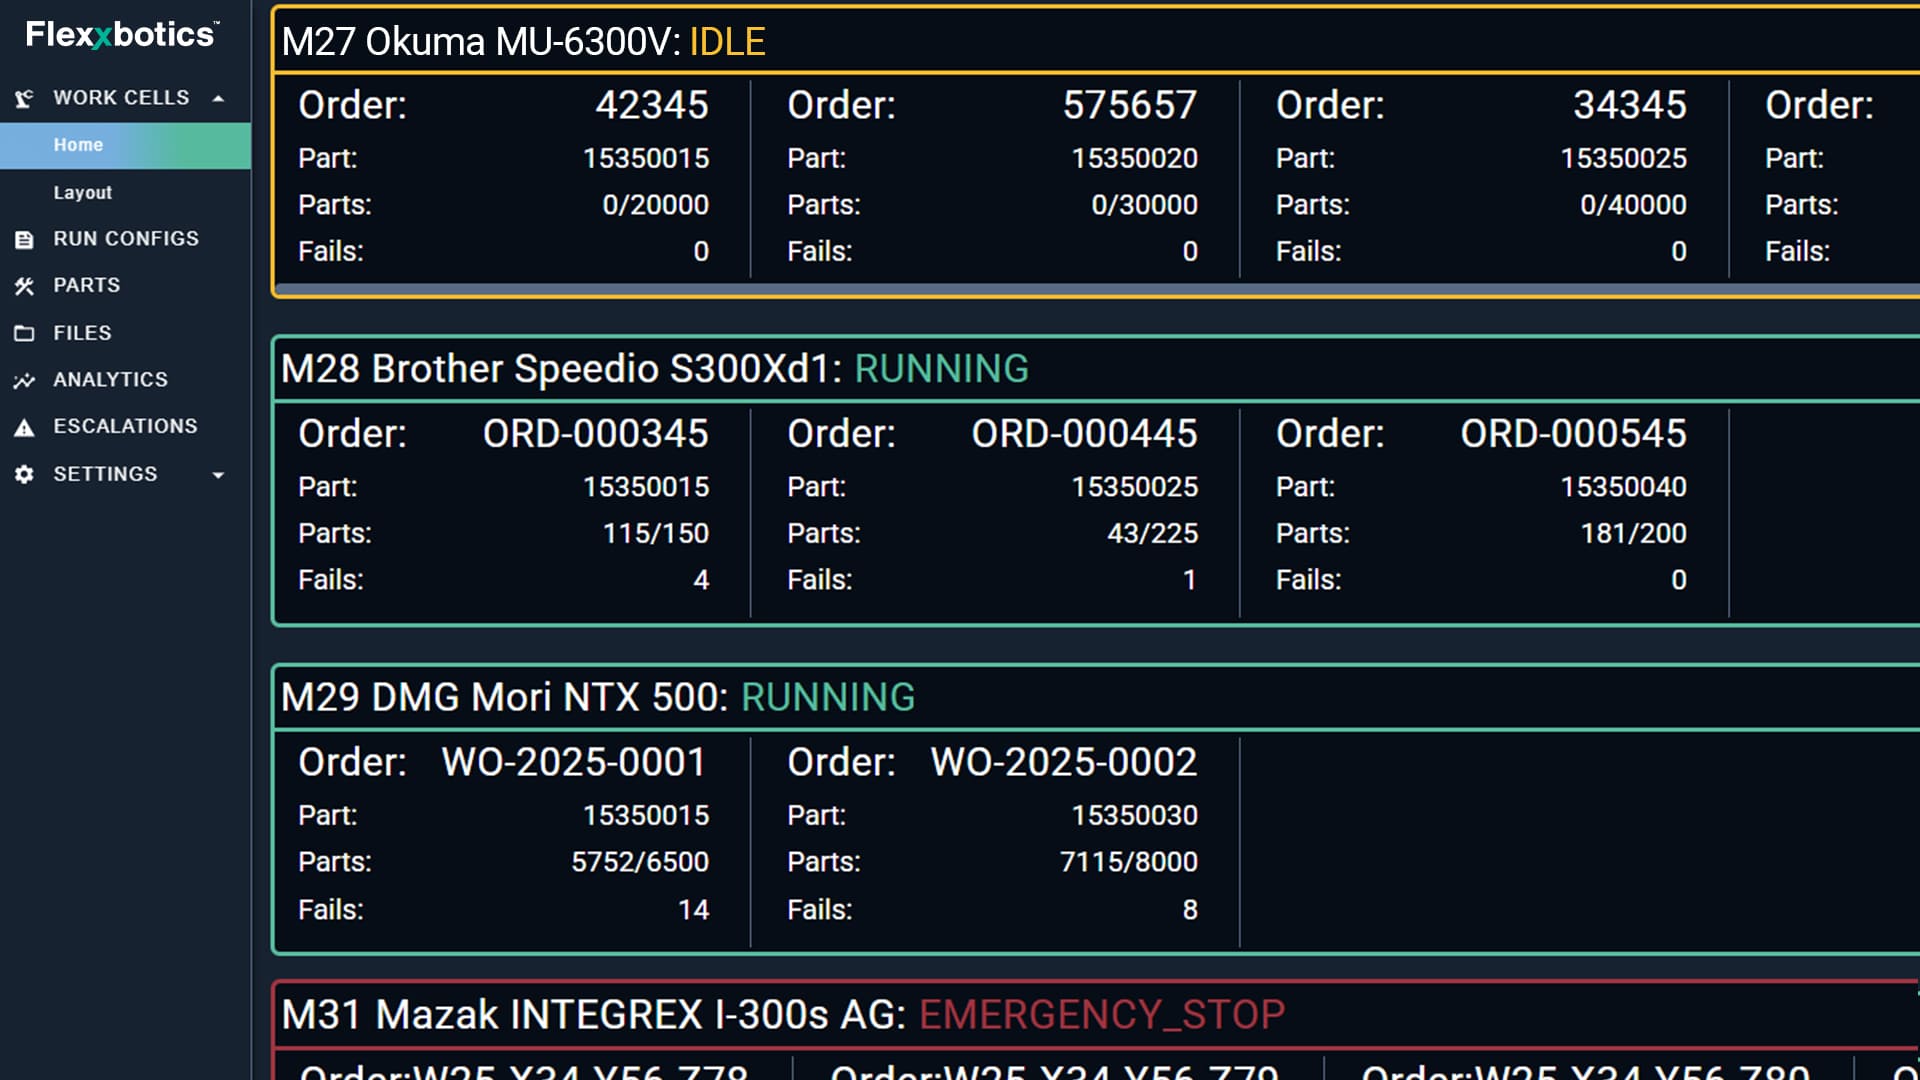Click parts count 0/20000
1920x1080 pixels.
pos(656,205)
